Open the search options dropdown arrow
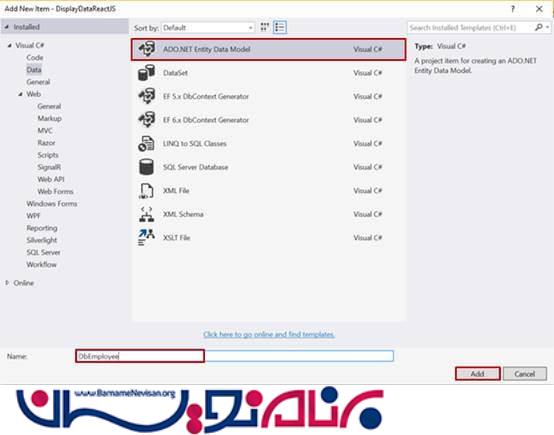 point(547,27)
